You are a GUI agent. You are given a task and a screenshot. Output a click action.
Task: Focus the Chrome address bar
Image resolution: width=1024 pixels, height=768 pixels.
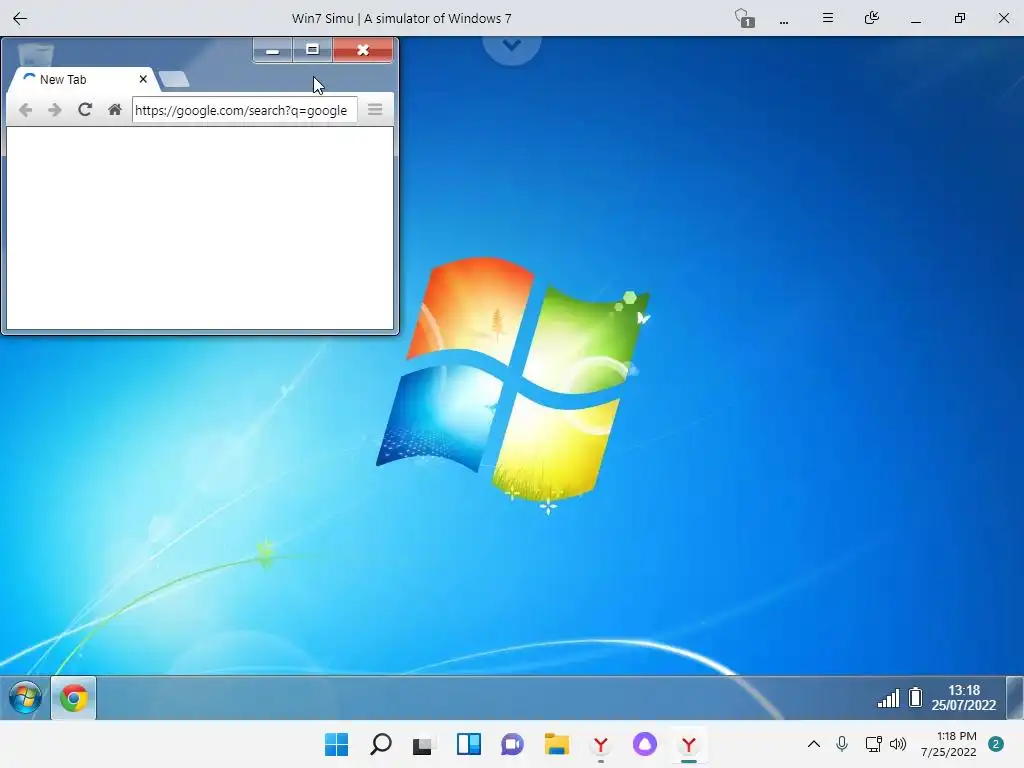pyautogui.click(x=244, y=110)
